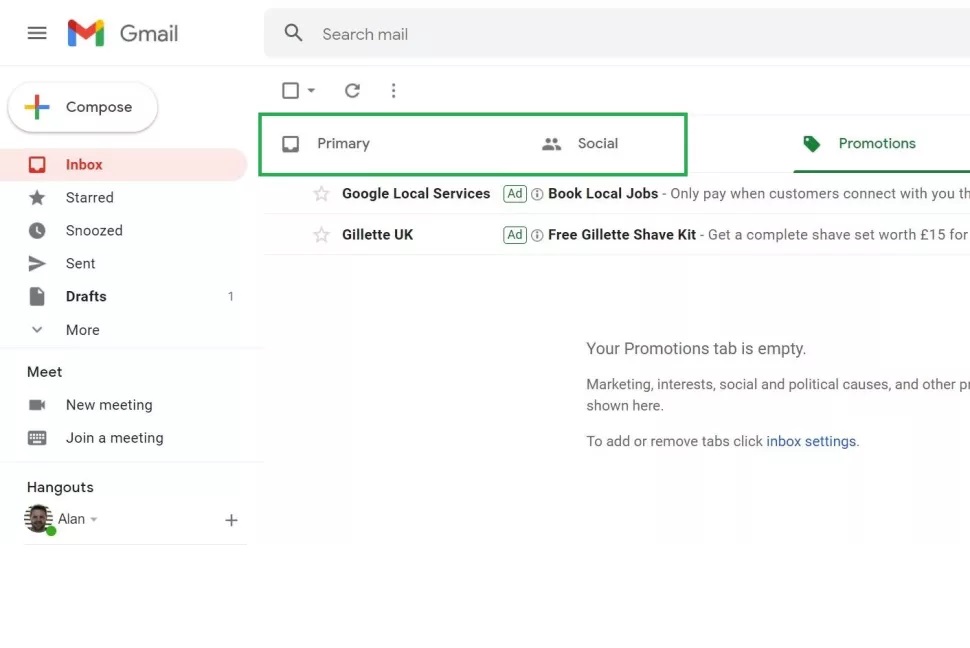Click Alan's Hangouts avatar

click(x=39, y=519)
